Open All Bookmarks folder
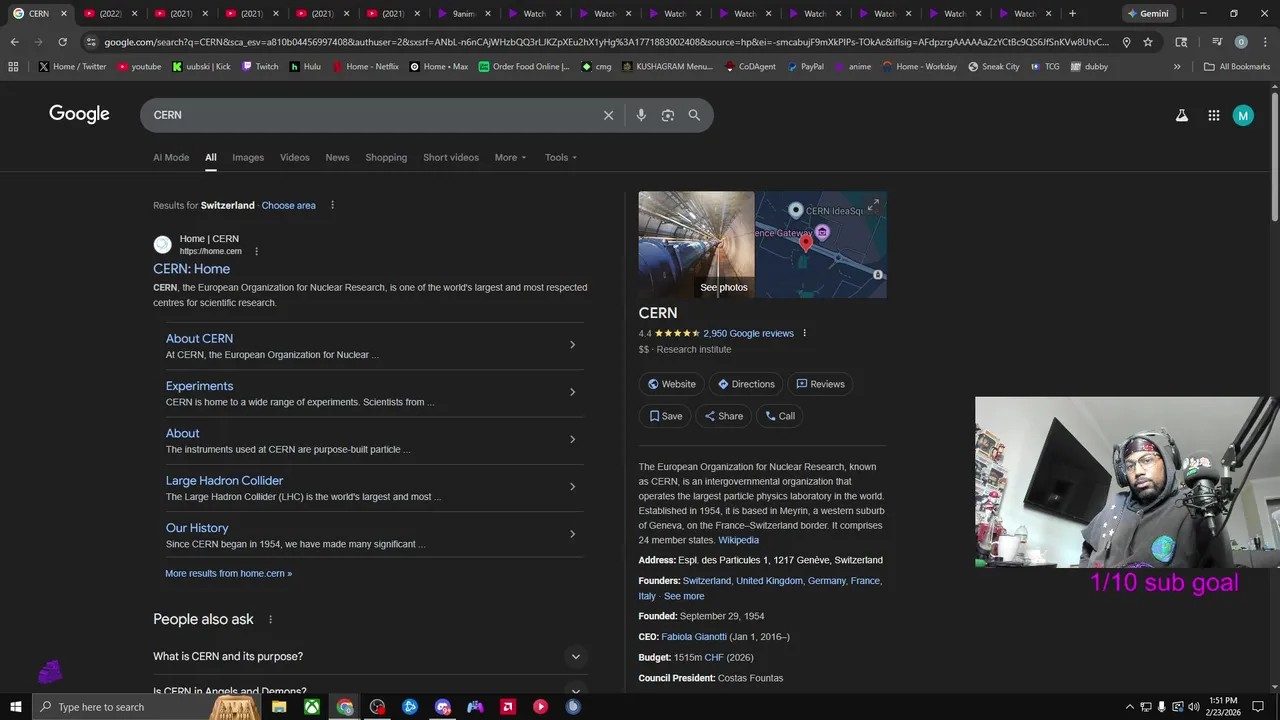1280x720 pixels. (1237, 67)
